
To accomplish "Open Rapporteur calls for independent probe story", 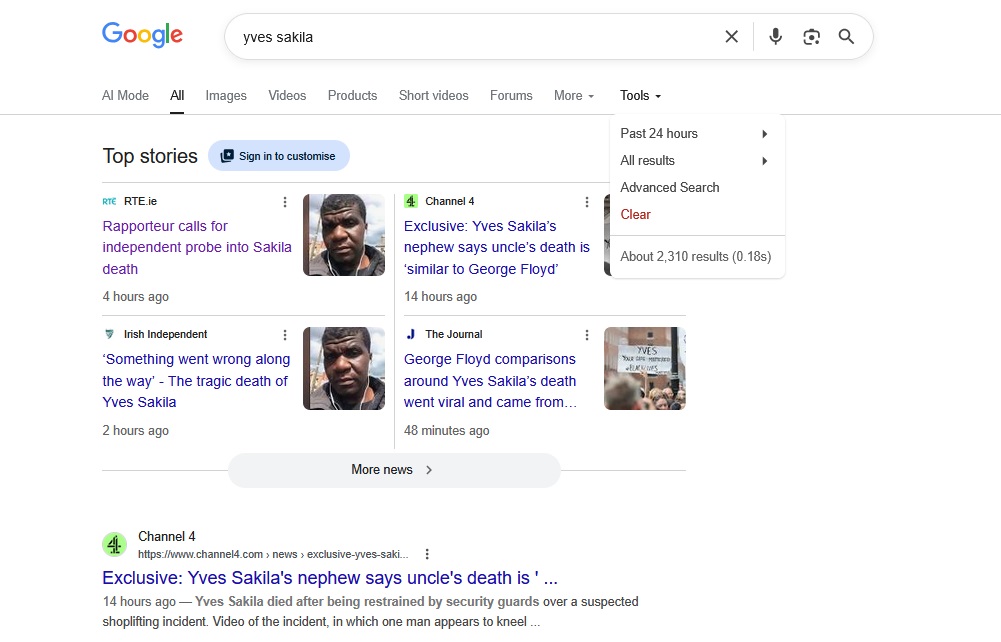I will click(197, 248).
